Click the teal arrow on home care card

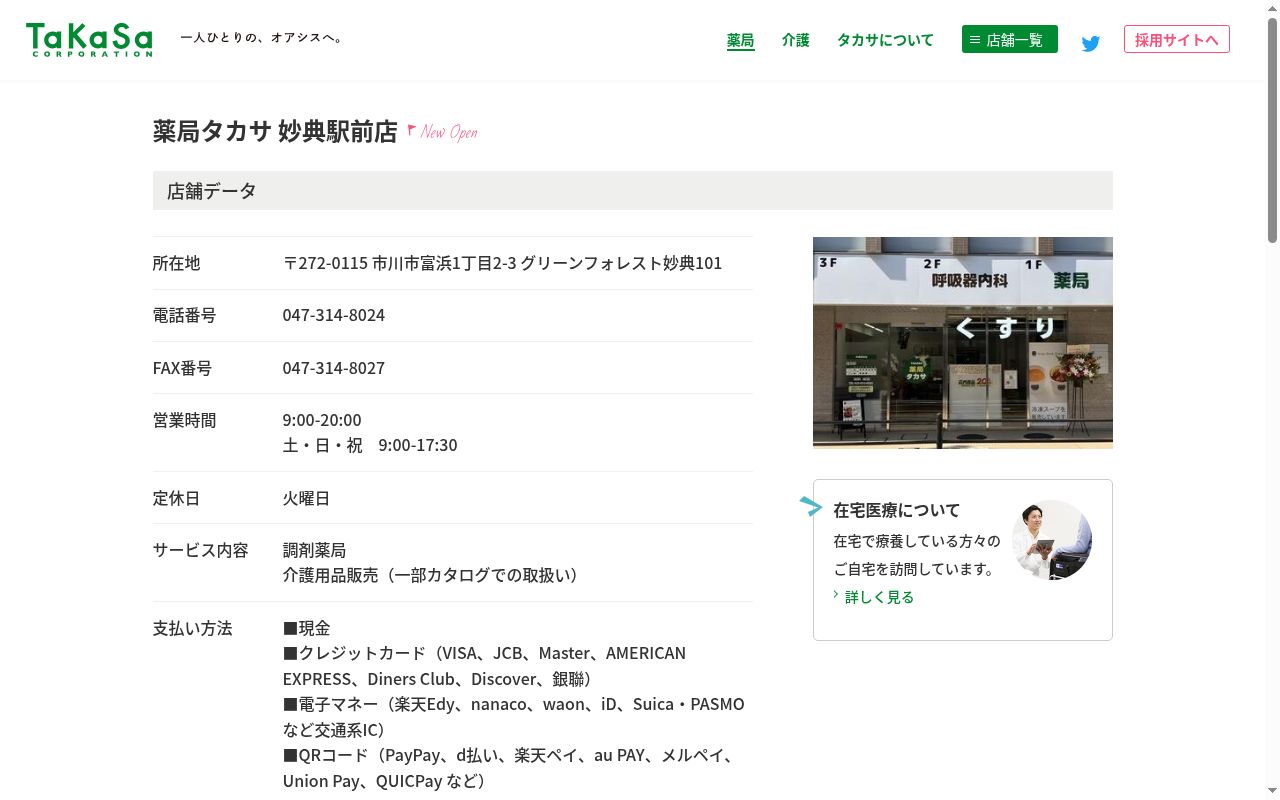[811, 506]
